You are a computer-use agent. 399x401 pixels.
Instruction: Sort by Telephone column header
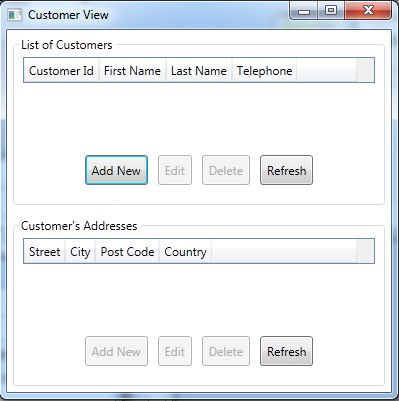pyautogui.click(x=264, y=70)
